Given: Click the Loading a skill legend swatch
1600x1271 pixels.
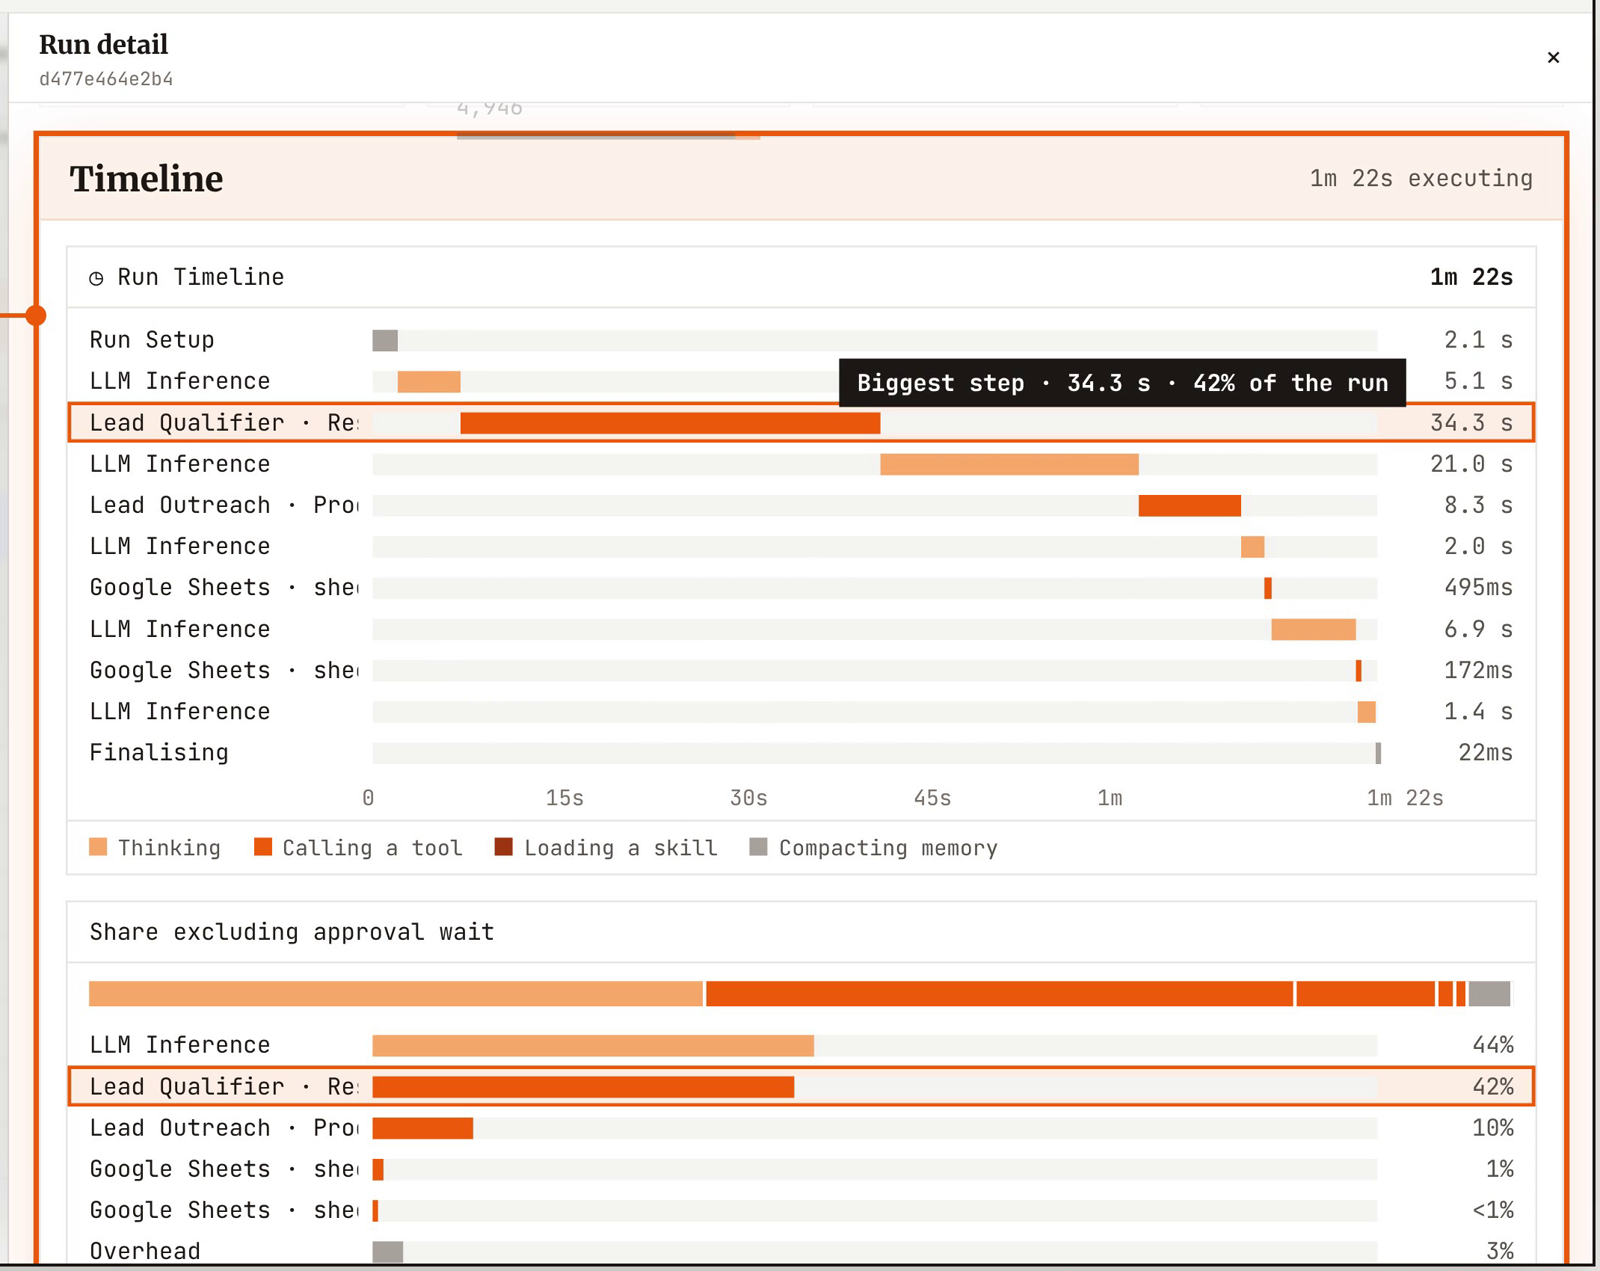Looking at the screenshot, I should pyautogui.click(x=504, y=847).
